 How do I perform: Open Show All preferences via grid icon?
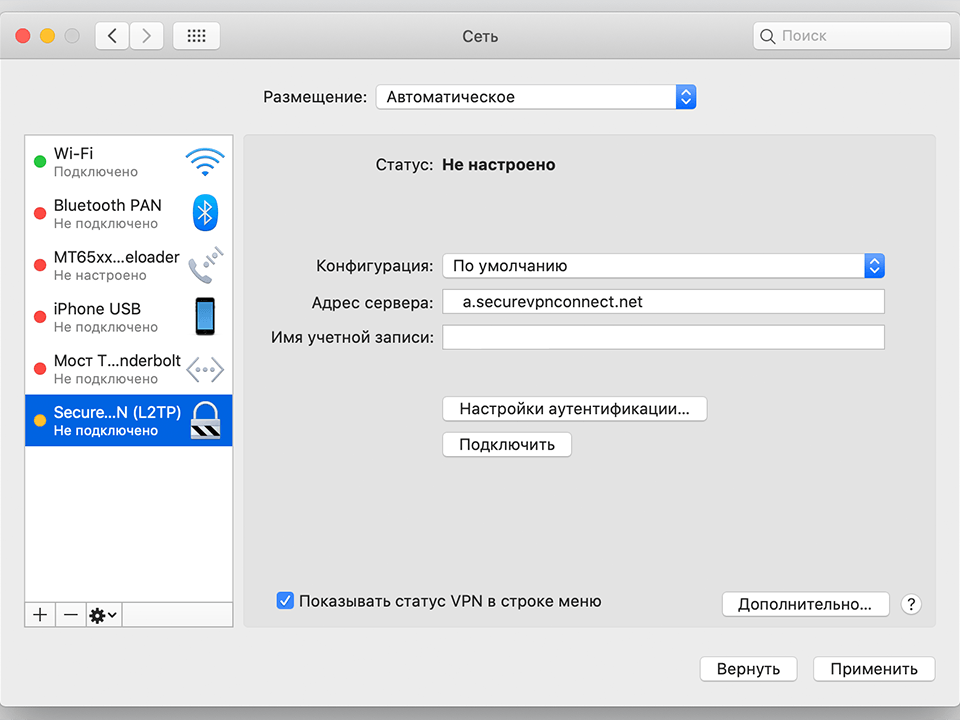tap(196, 35)
